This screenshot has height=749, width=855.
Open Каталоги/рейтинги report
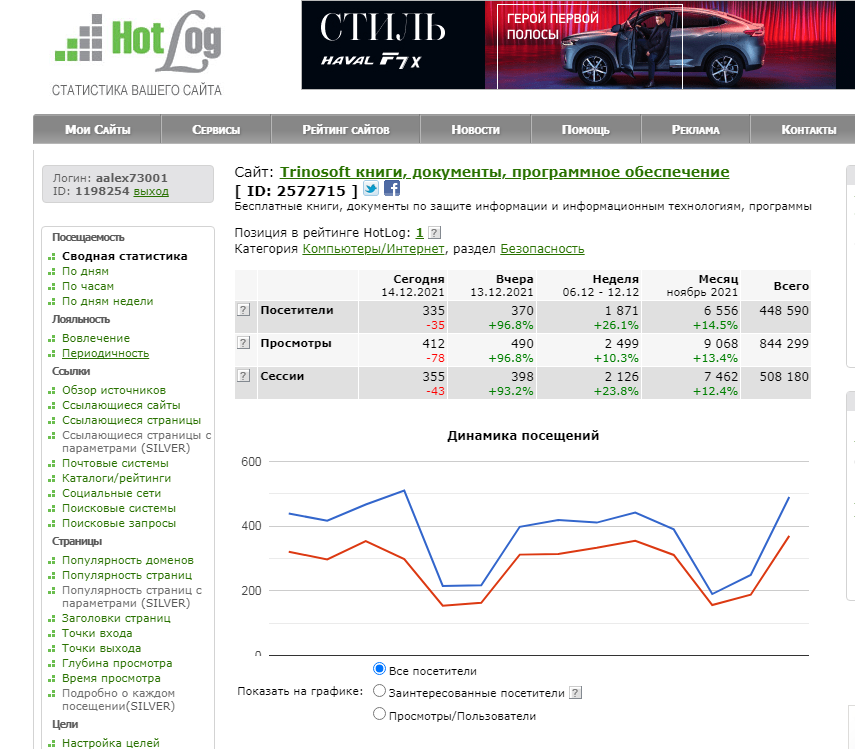116,478
